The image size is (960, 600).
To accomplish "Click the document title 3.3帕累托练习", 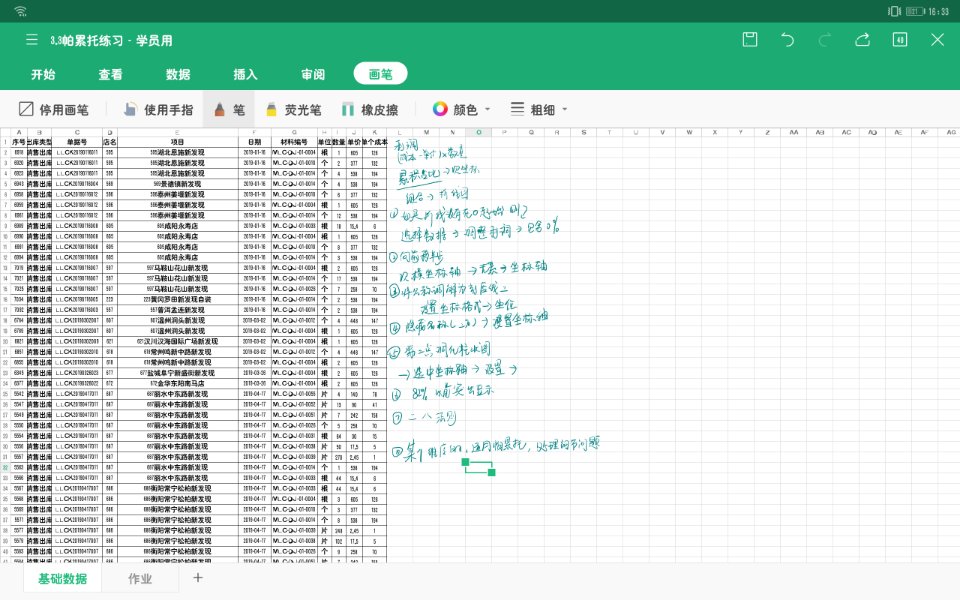I will (111, 40).
